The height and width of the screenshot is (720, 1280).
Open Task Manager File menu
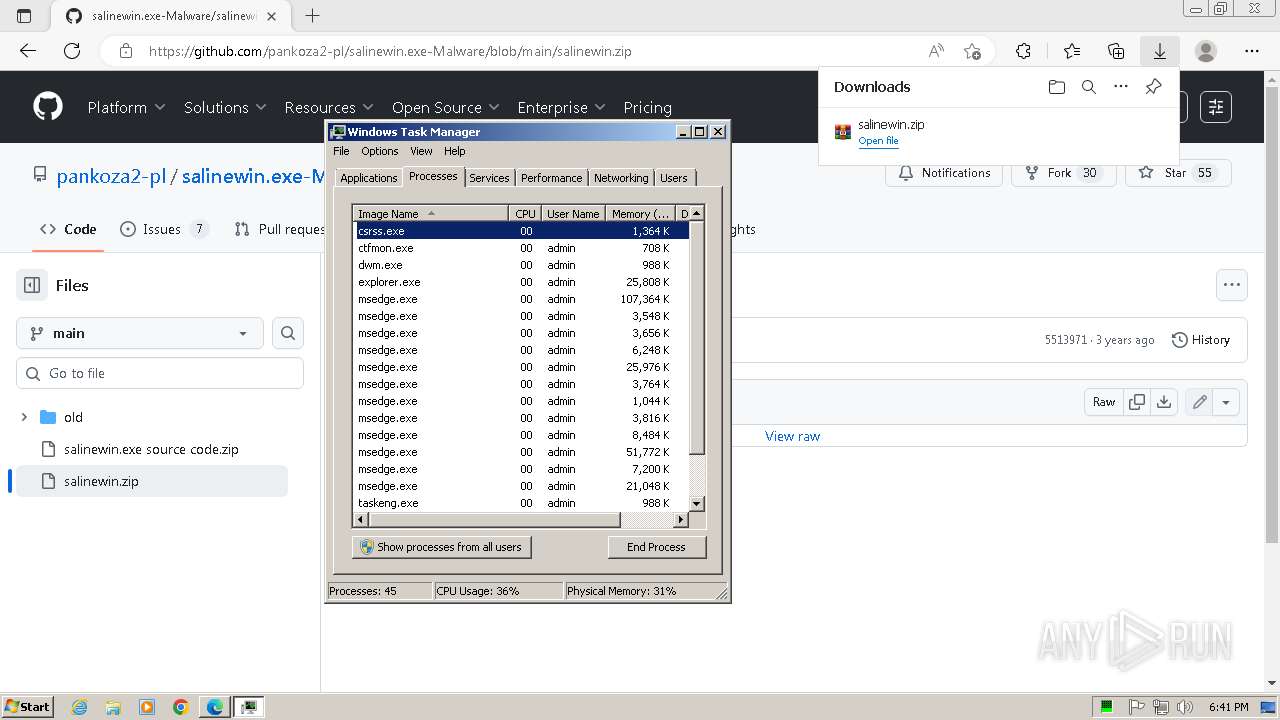(341, 151)
